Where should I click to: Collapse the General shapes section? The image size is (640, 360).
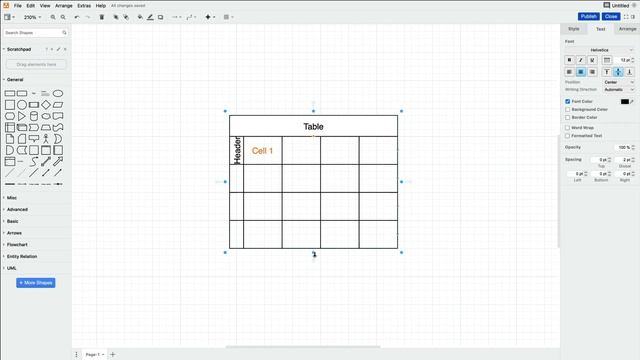[15, 80]
